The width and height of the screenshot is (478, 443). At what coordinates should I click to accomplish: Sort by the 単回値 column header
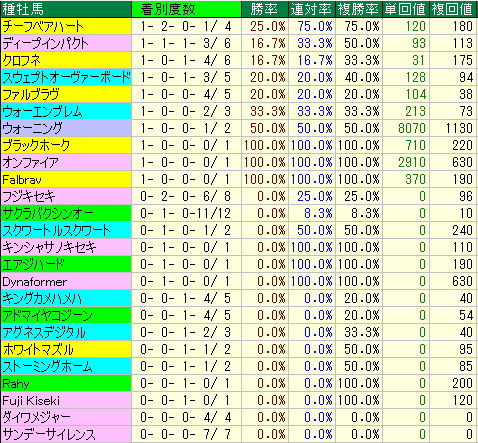point(405,9)
